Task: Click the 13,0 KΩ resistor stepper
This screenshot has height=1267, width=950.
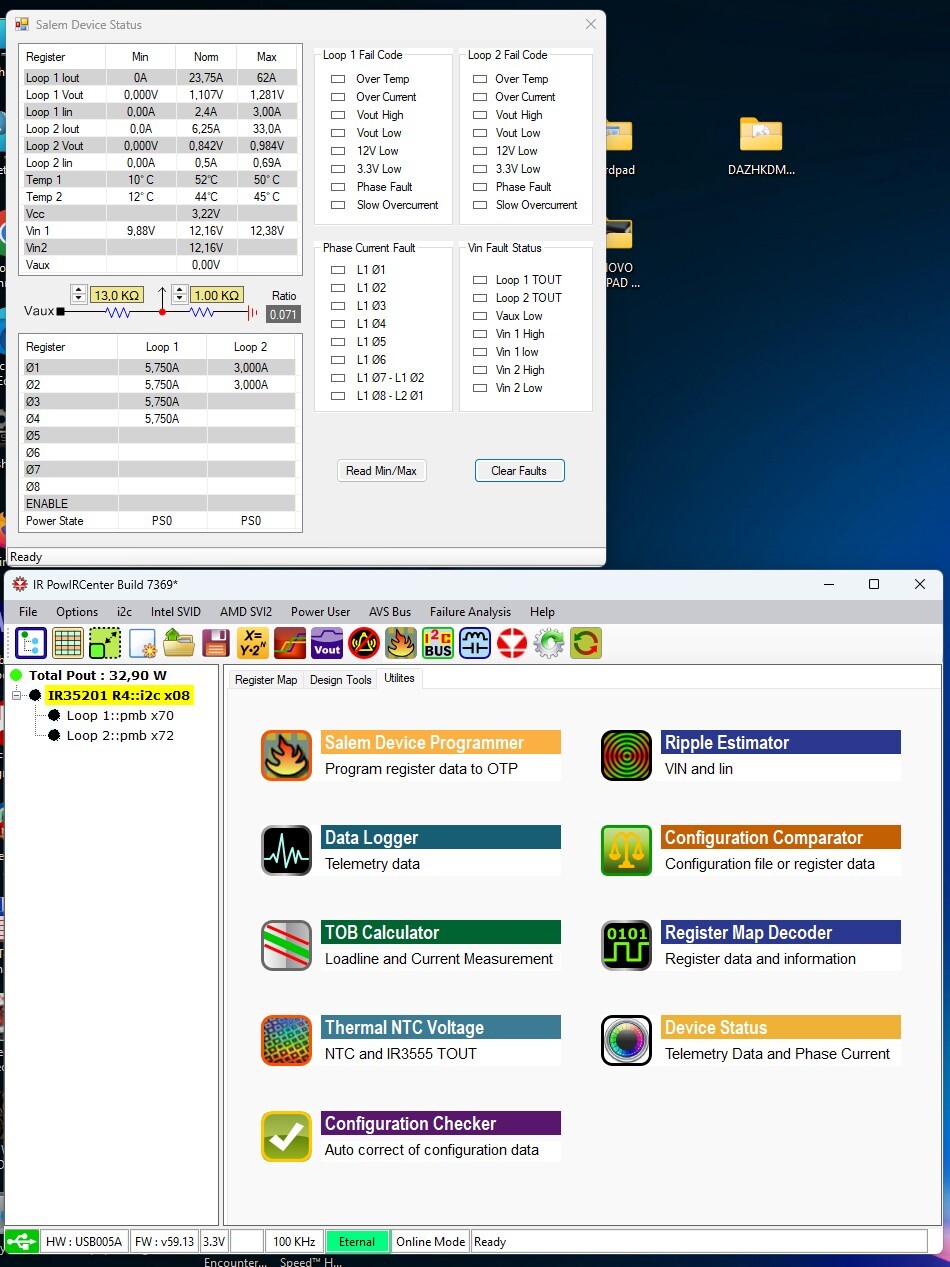Action: coord(79,295)
